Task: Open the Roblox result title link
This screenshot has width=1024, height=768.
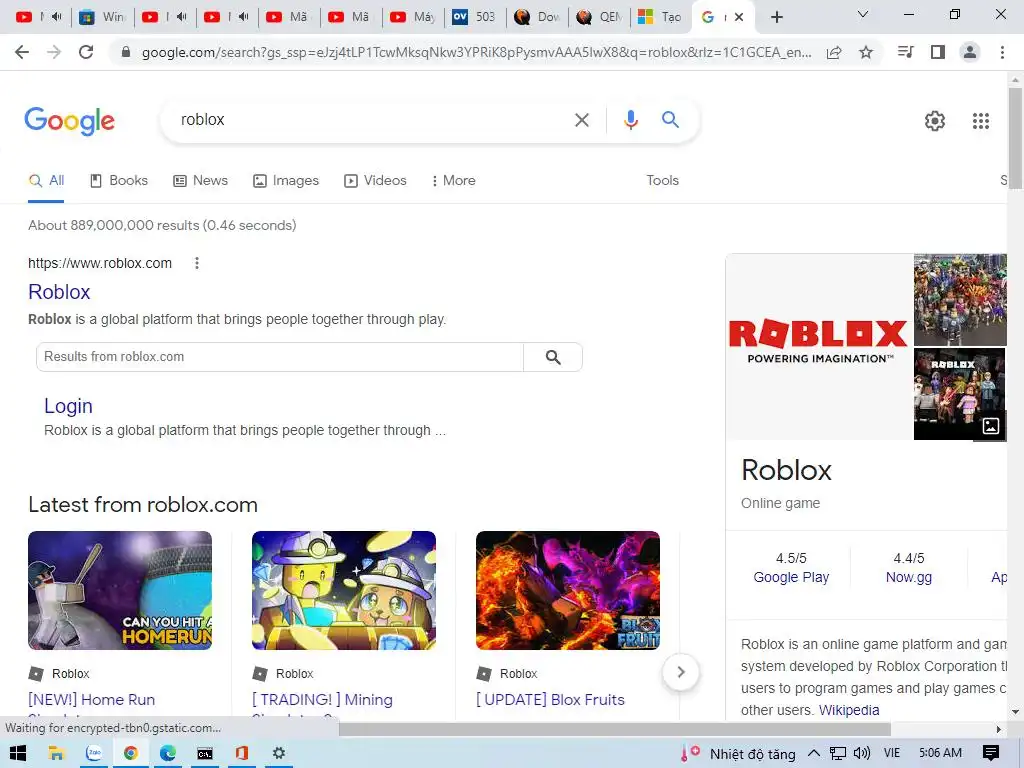Action: pyautogui.click(x=59, y=292)
